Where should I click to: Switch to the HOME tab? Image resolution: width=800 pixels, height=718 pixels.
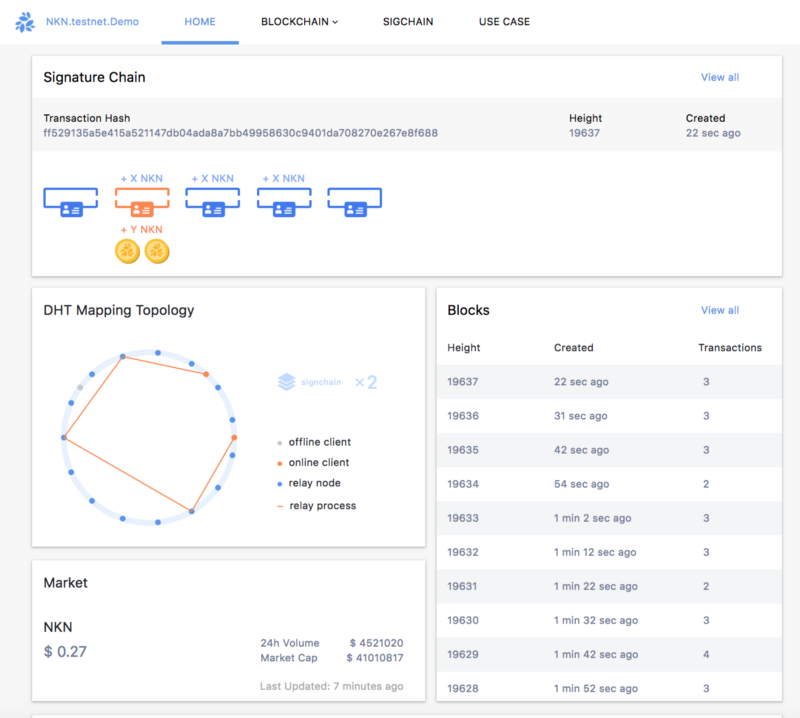(200, 21)
